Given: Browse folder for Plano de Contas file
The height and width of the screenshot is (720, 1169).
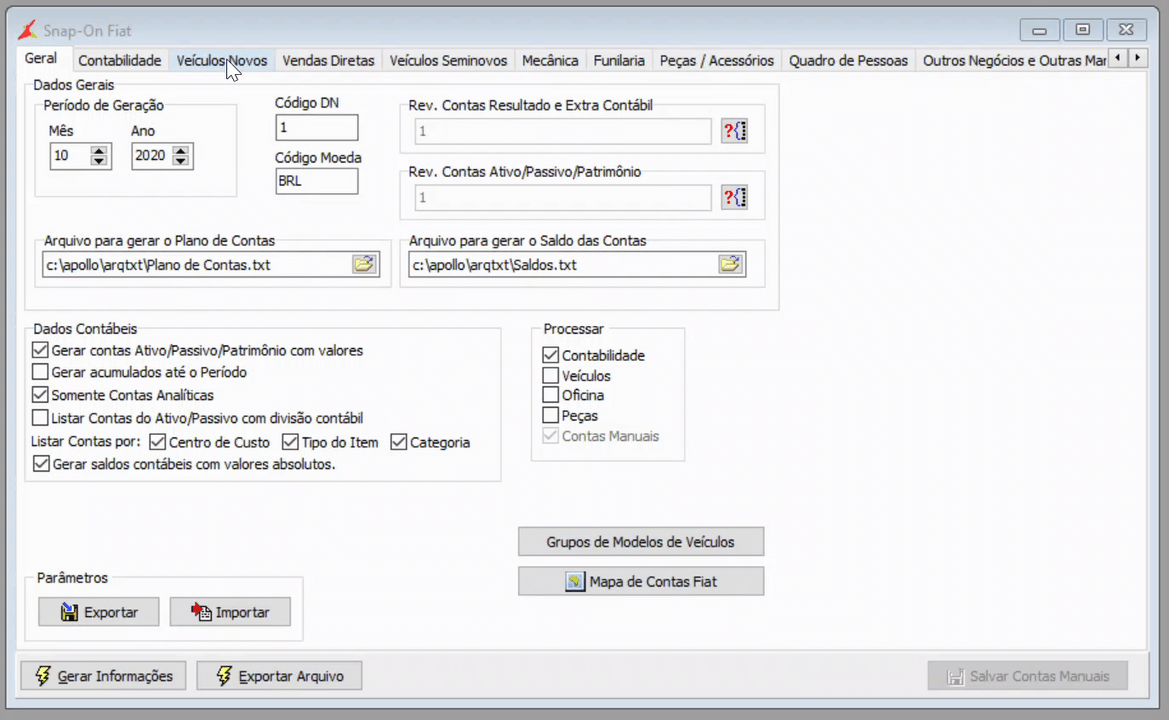Looking at the screenshot, I should pyautogui.click(x=364, y=265).
